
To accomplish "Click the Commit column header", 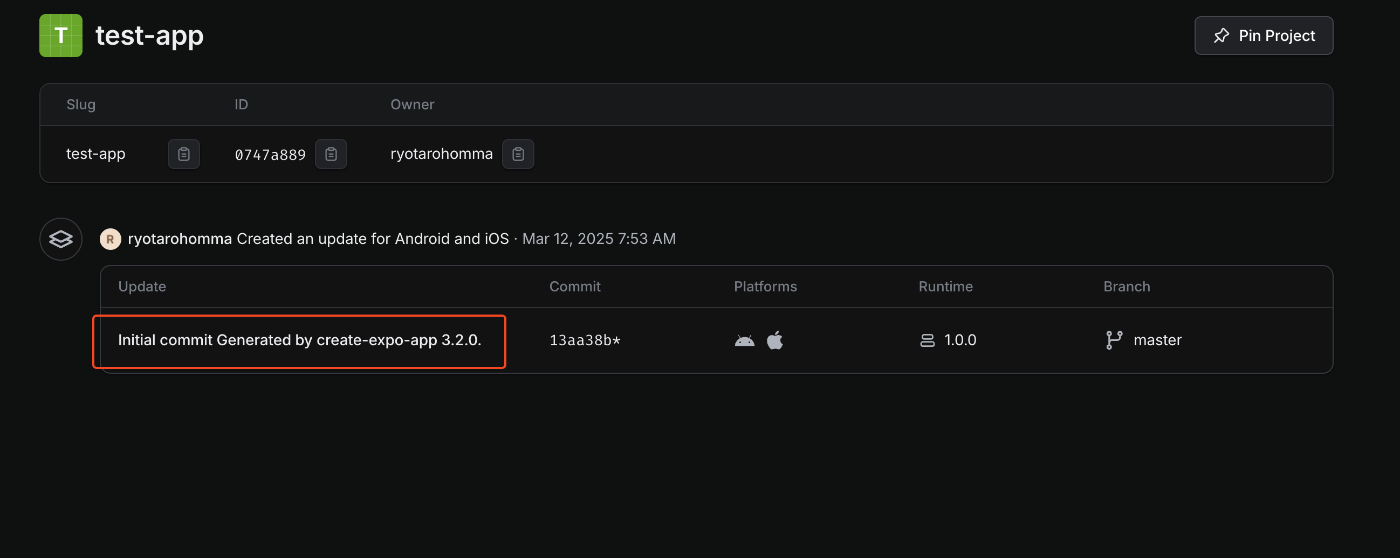I will click(575, 286).
